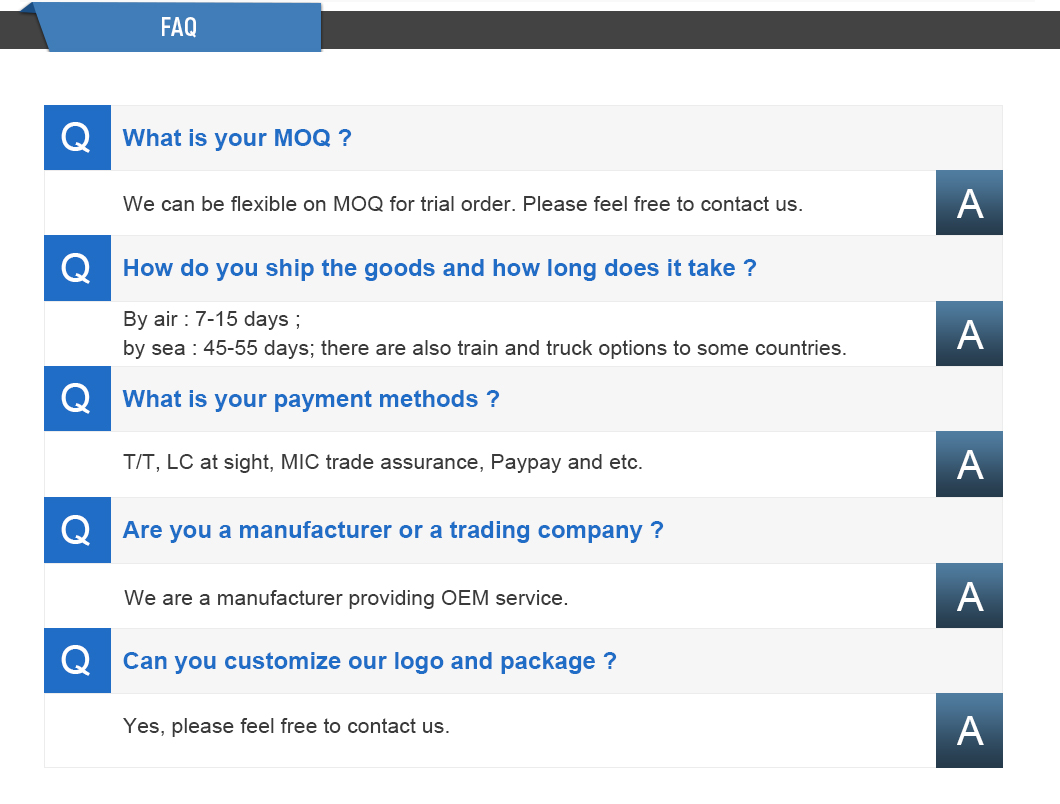Select the FAQ tab header

178,27
